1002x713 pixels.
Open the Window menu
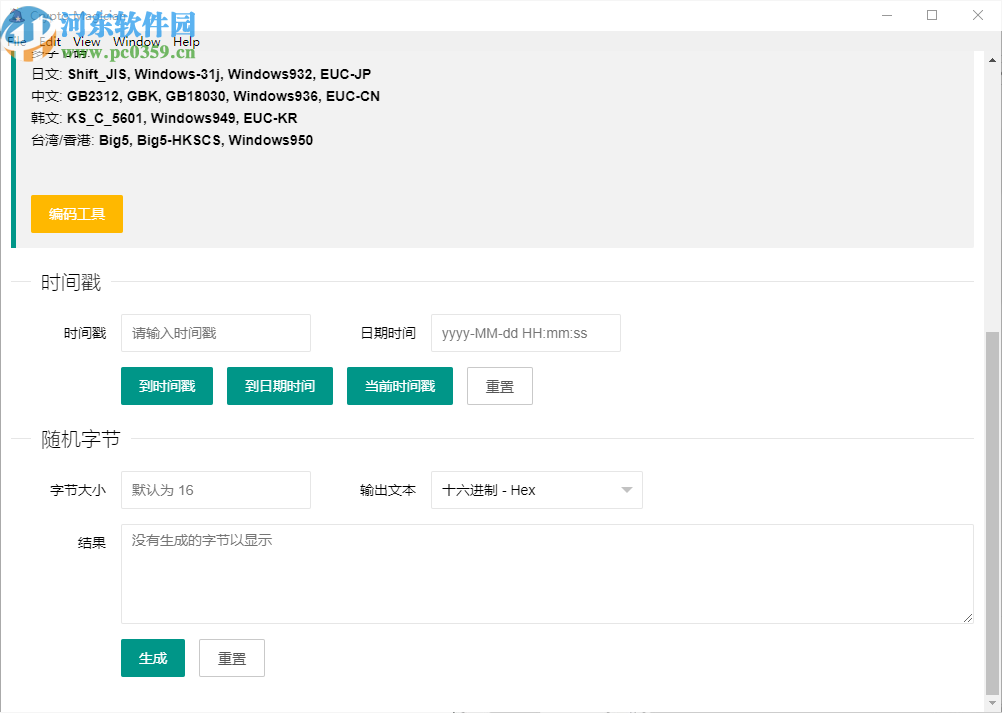point(136,41)
